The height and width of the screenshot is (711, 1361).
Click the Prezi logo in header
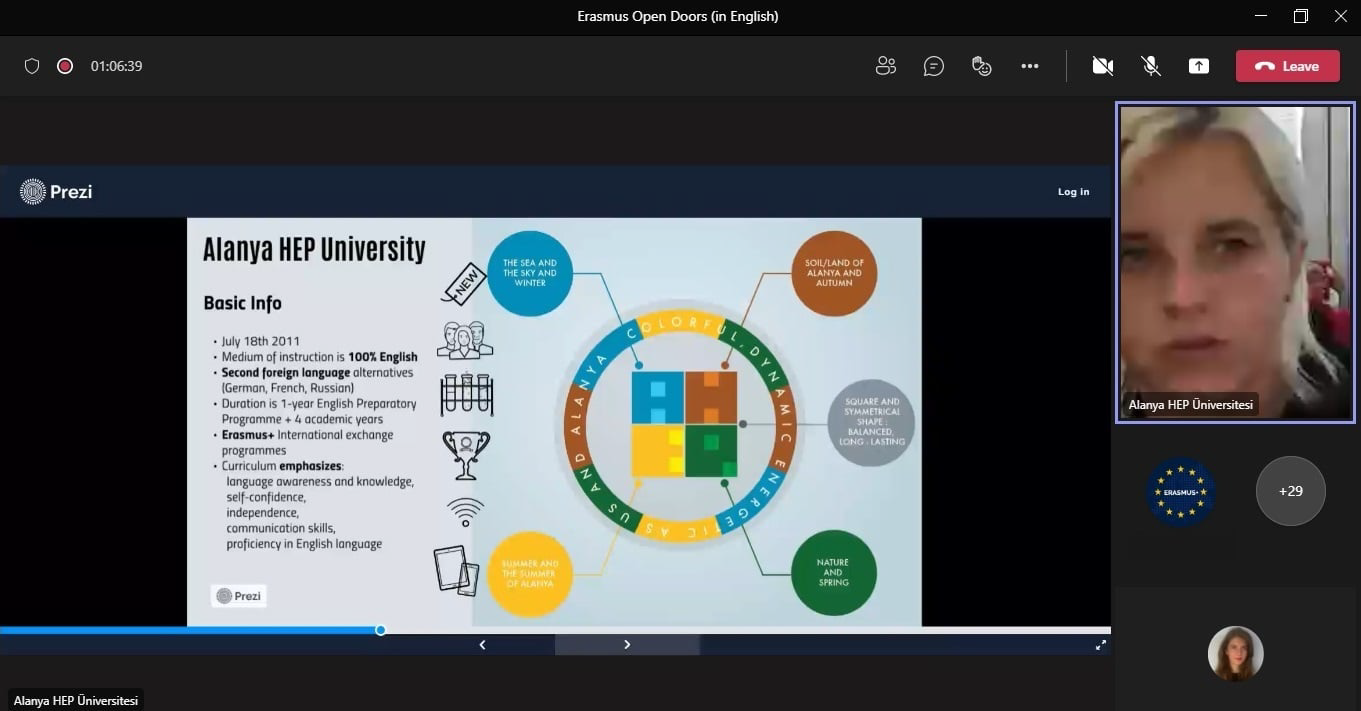[57, 191]
